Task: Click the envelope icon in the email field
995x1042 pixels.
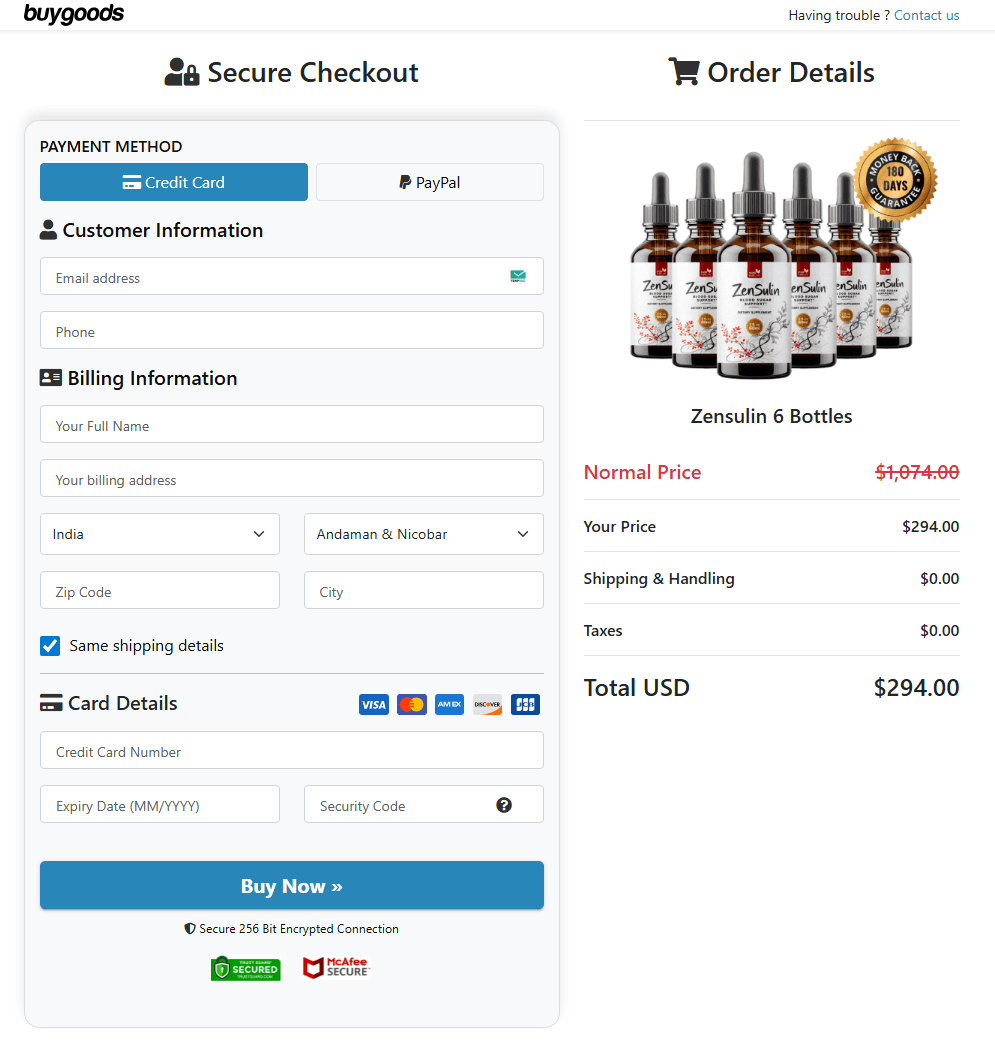Action: coord(518,276)
